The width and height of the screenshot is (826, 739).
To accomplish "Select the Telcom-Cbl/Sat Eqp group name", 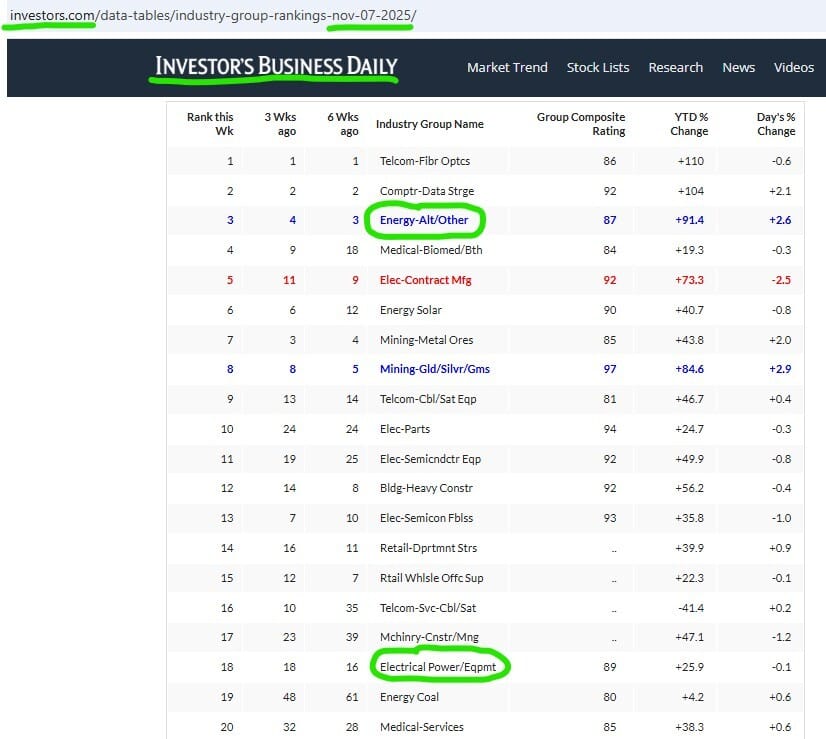I will [428, 399].
